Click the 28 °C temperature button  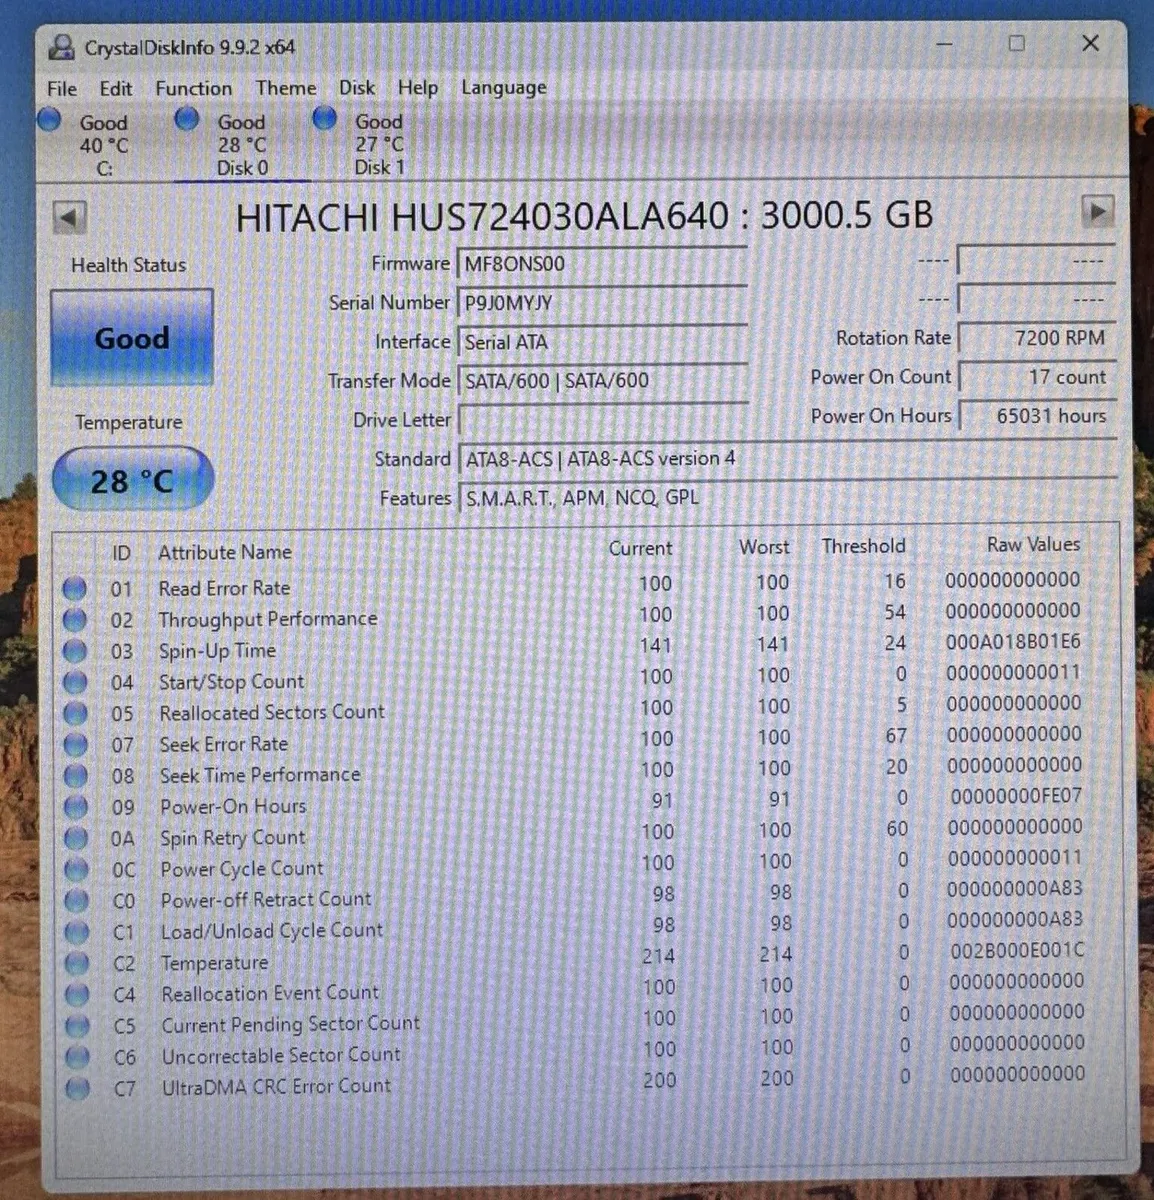(x=132, y=480)
